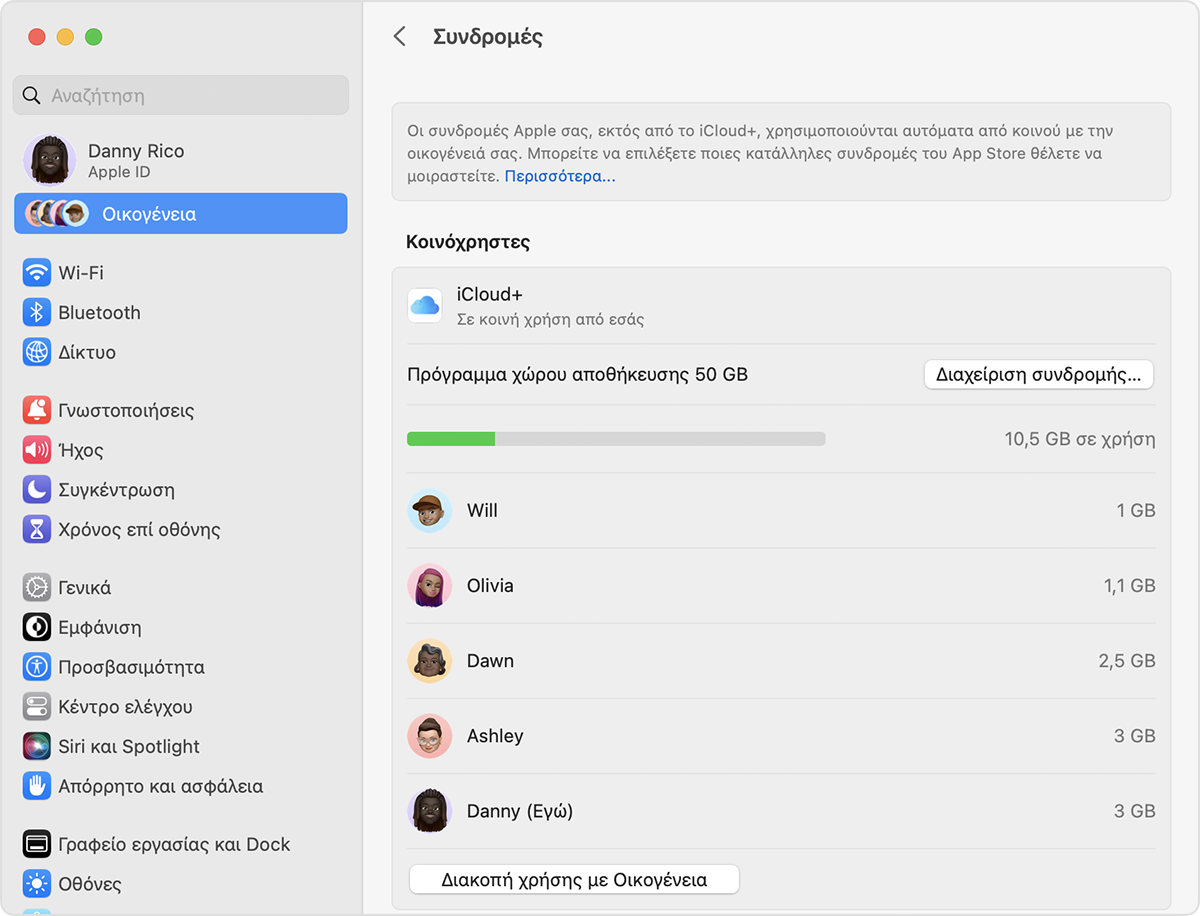Image resolution: width=1200 pixels, height=916 pixels.
Task: Go back using the chevron arrow
Action: click(x=400, y=37)
